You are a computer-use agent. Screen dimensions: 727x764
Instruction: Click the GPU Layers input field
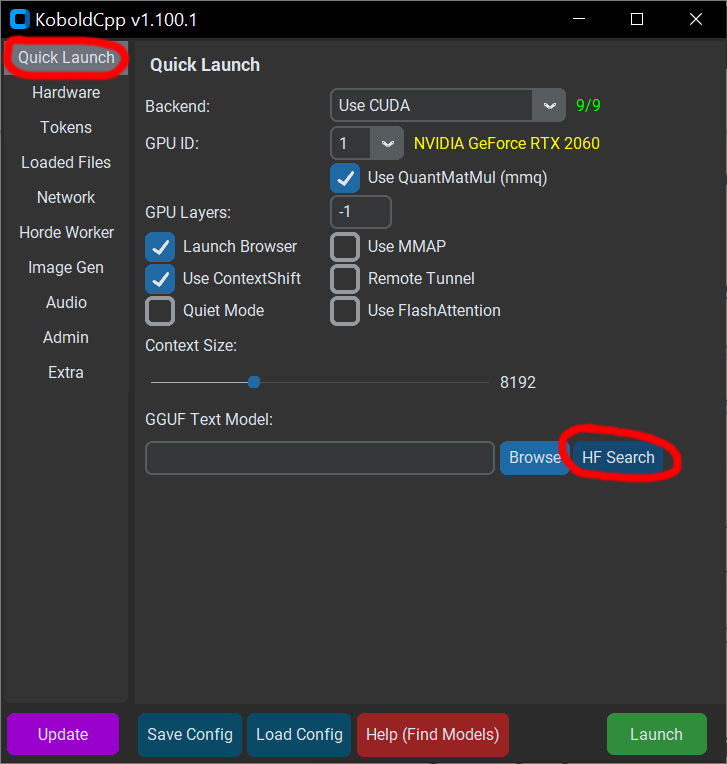(360, 212)
